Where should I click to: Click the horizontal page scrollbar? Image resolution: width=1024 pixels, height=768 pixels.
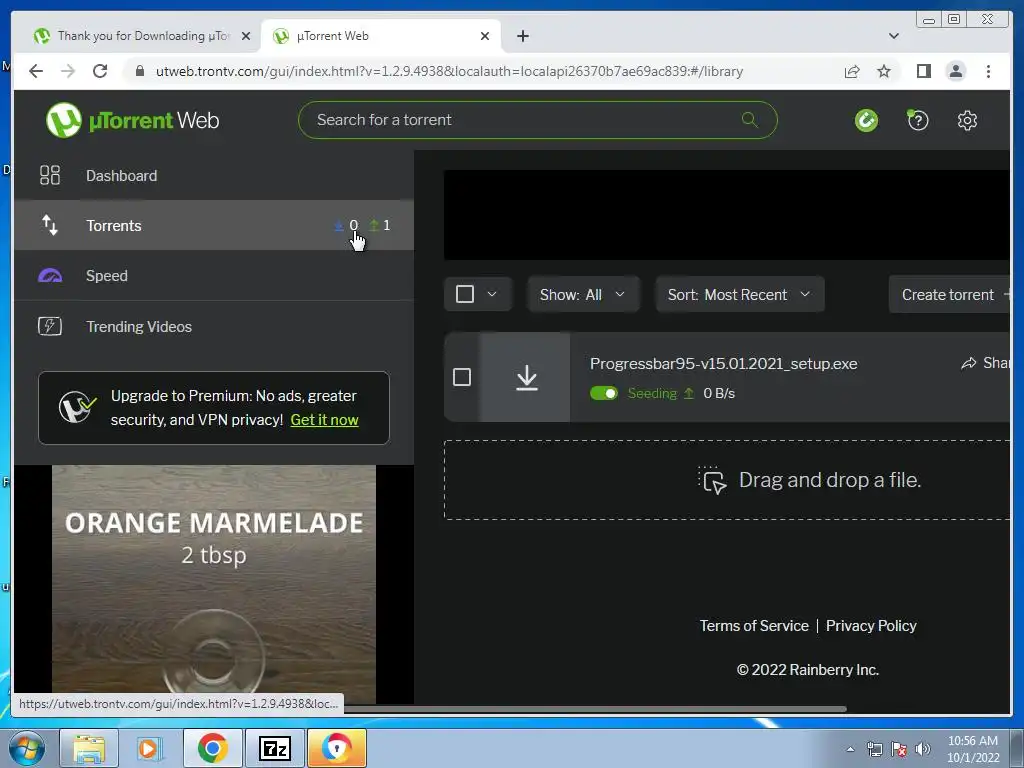[594, 709]
